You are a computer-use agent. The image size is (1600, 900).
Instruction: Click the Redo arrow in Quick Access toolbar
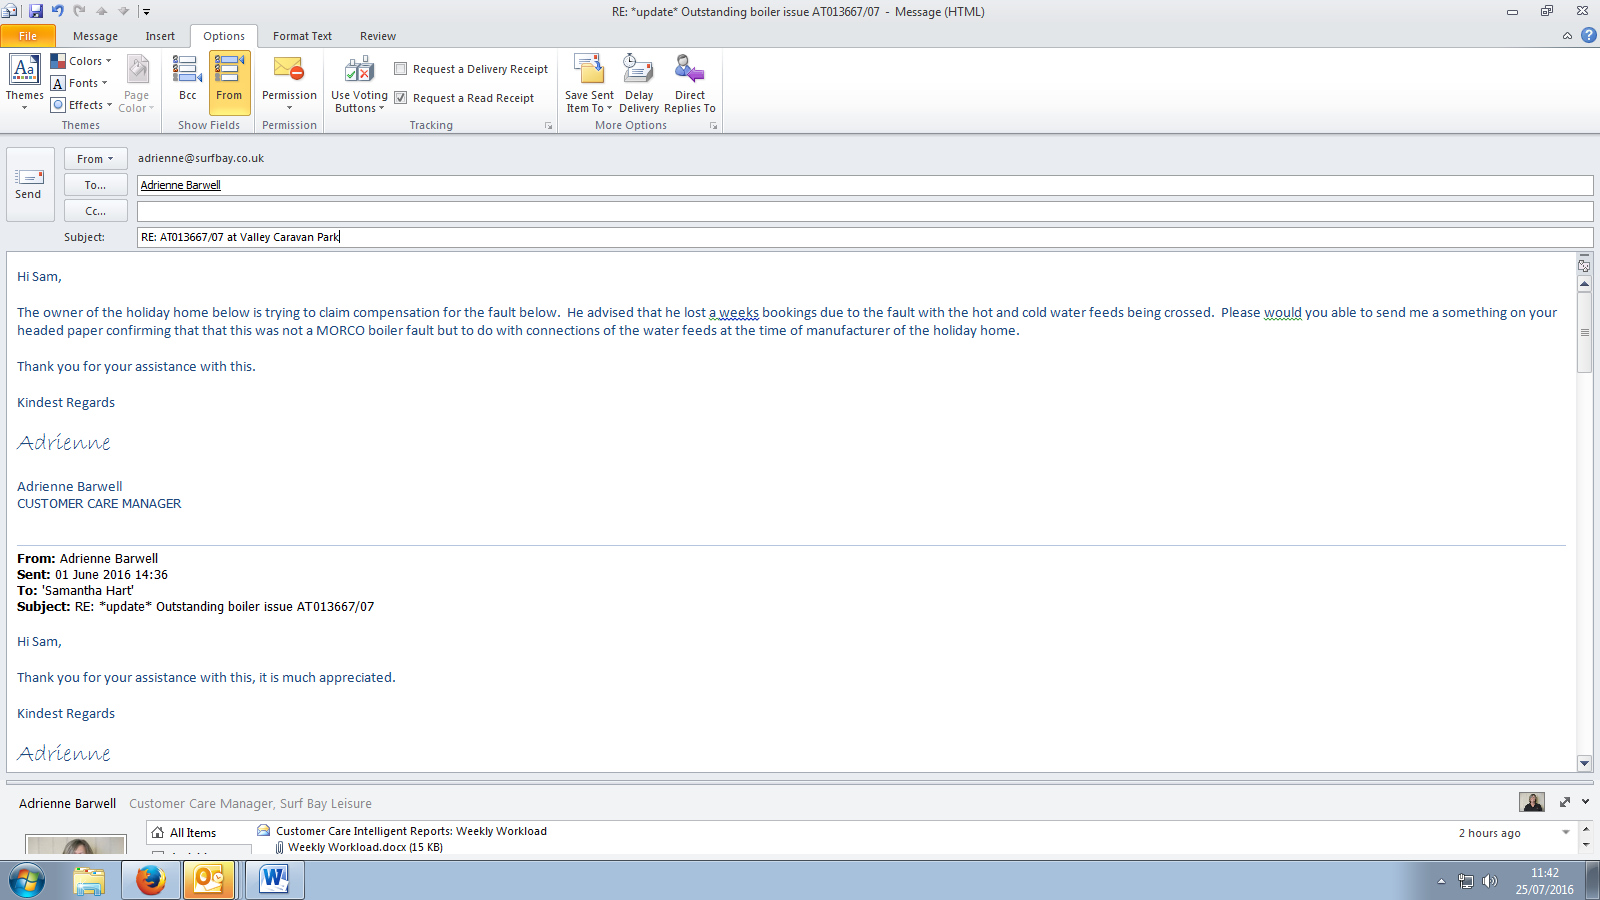point(79,11)
